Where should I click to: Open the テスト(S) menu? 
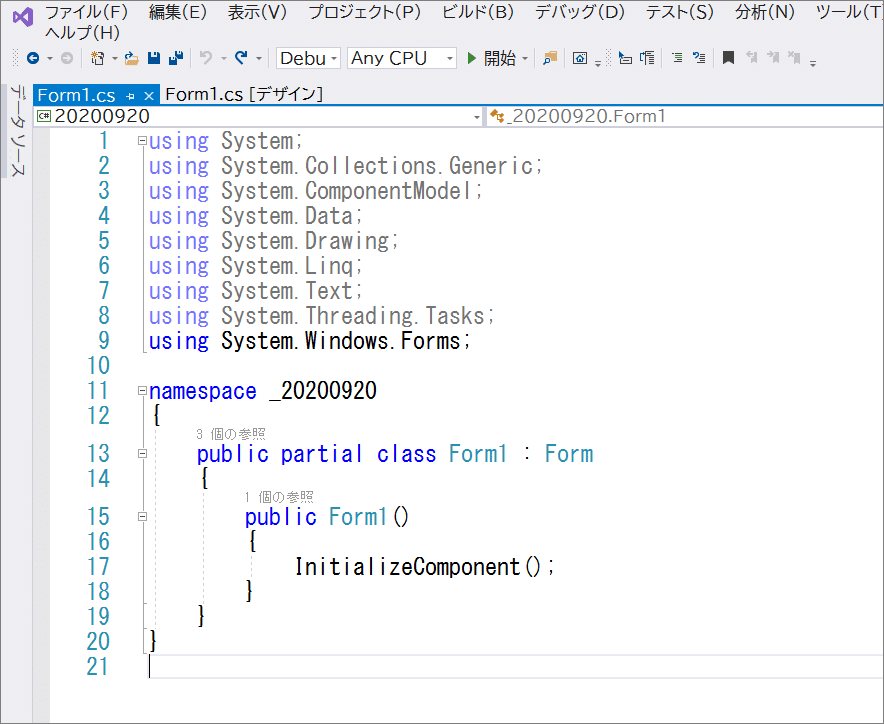679,12
